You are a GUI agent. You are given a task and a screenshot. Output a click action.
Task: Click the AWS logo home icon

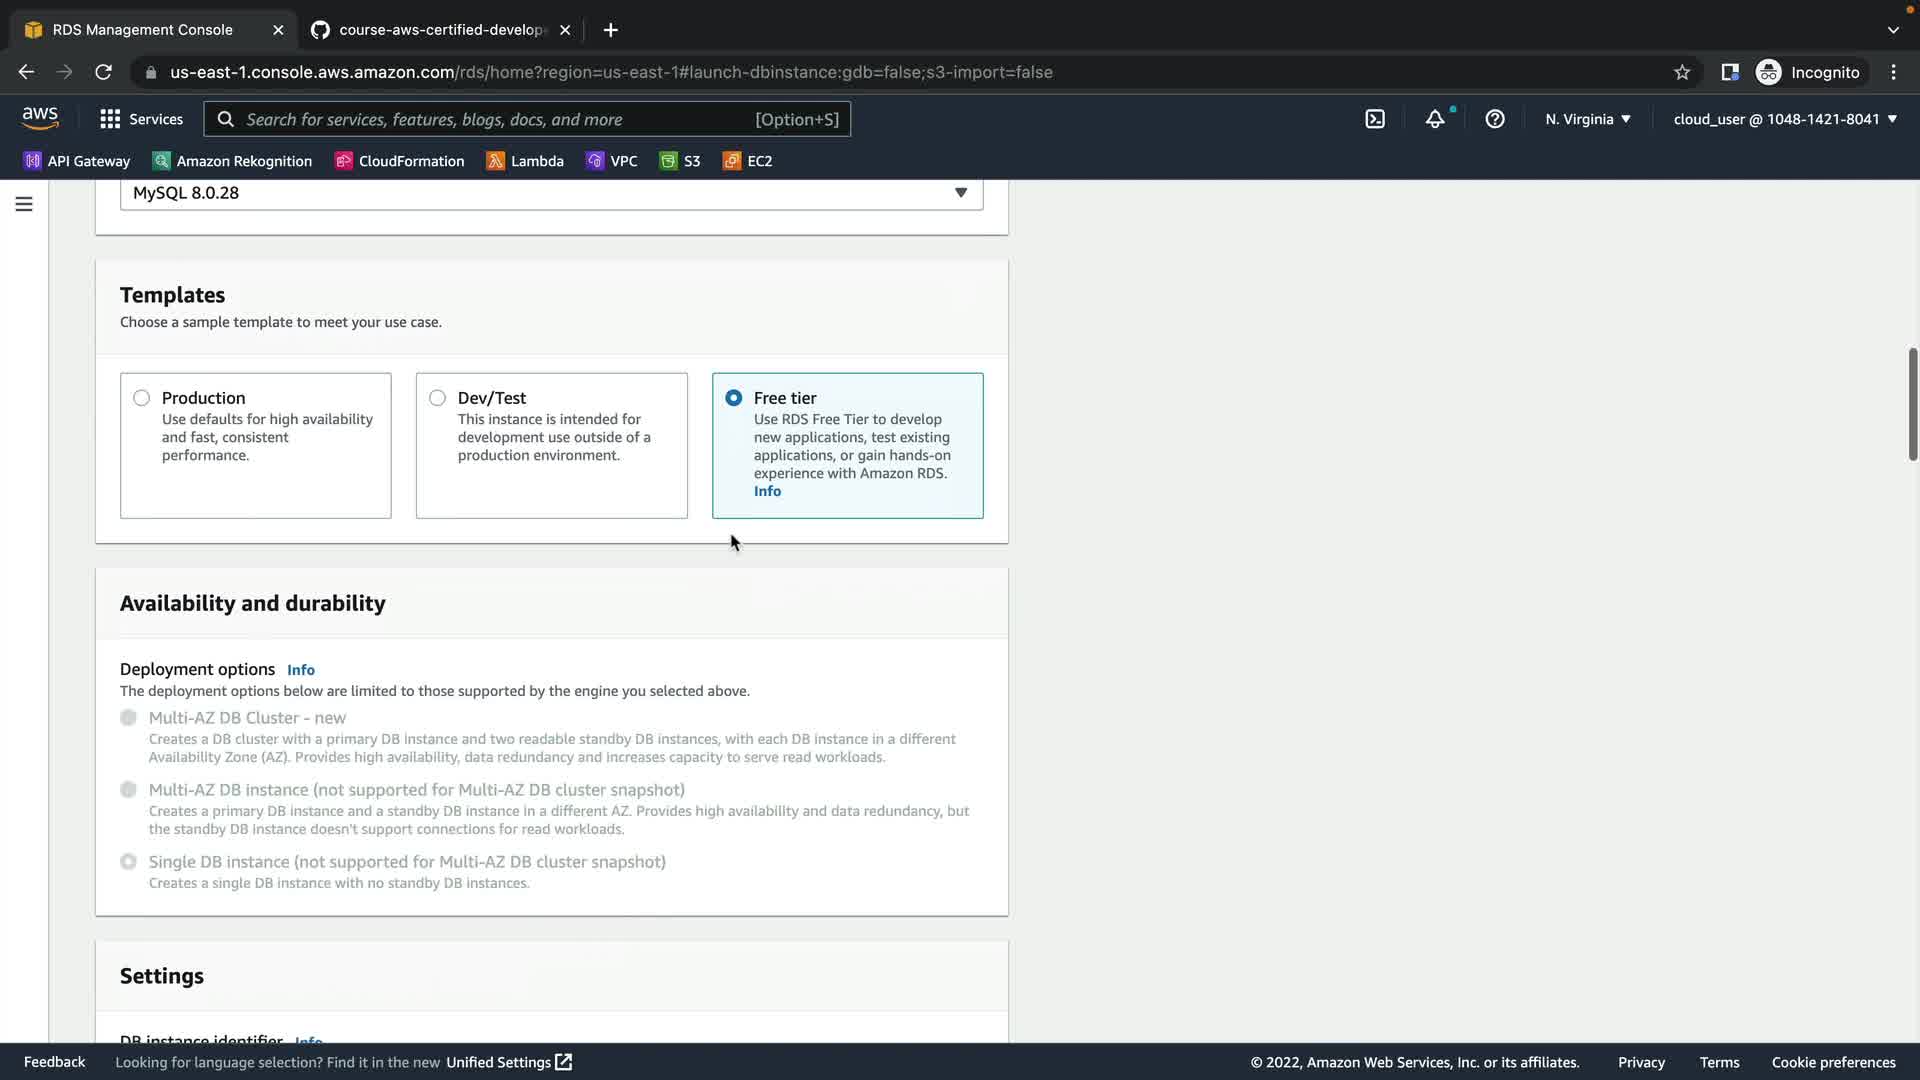click(40, 118)
